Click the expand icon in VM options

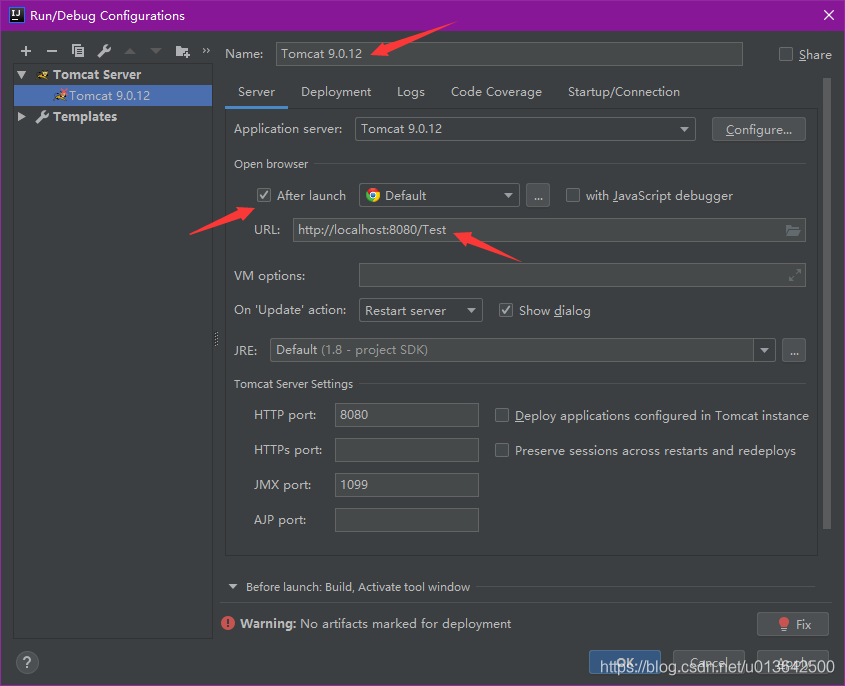(795, 276)
